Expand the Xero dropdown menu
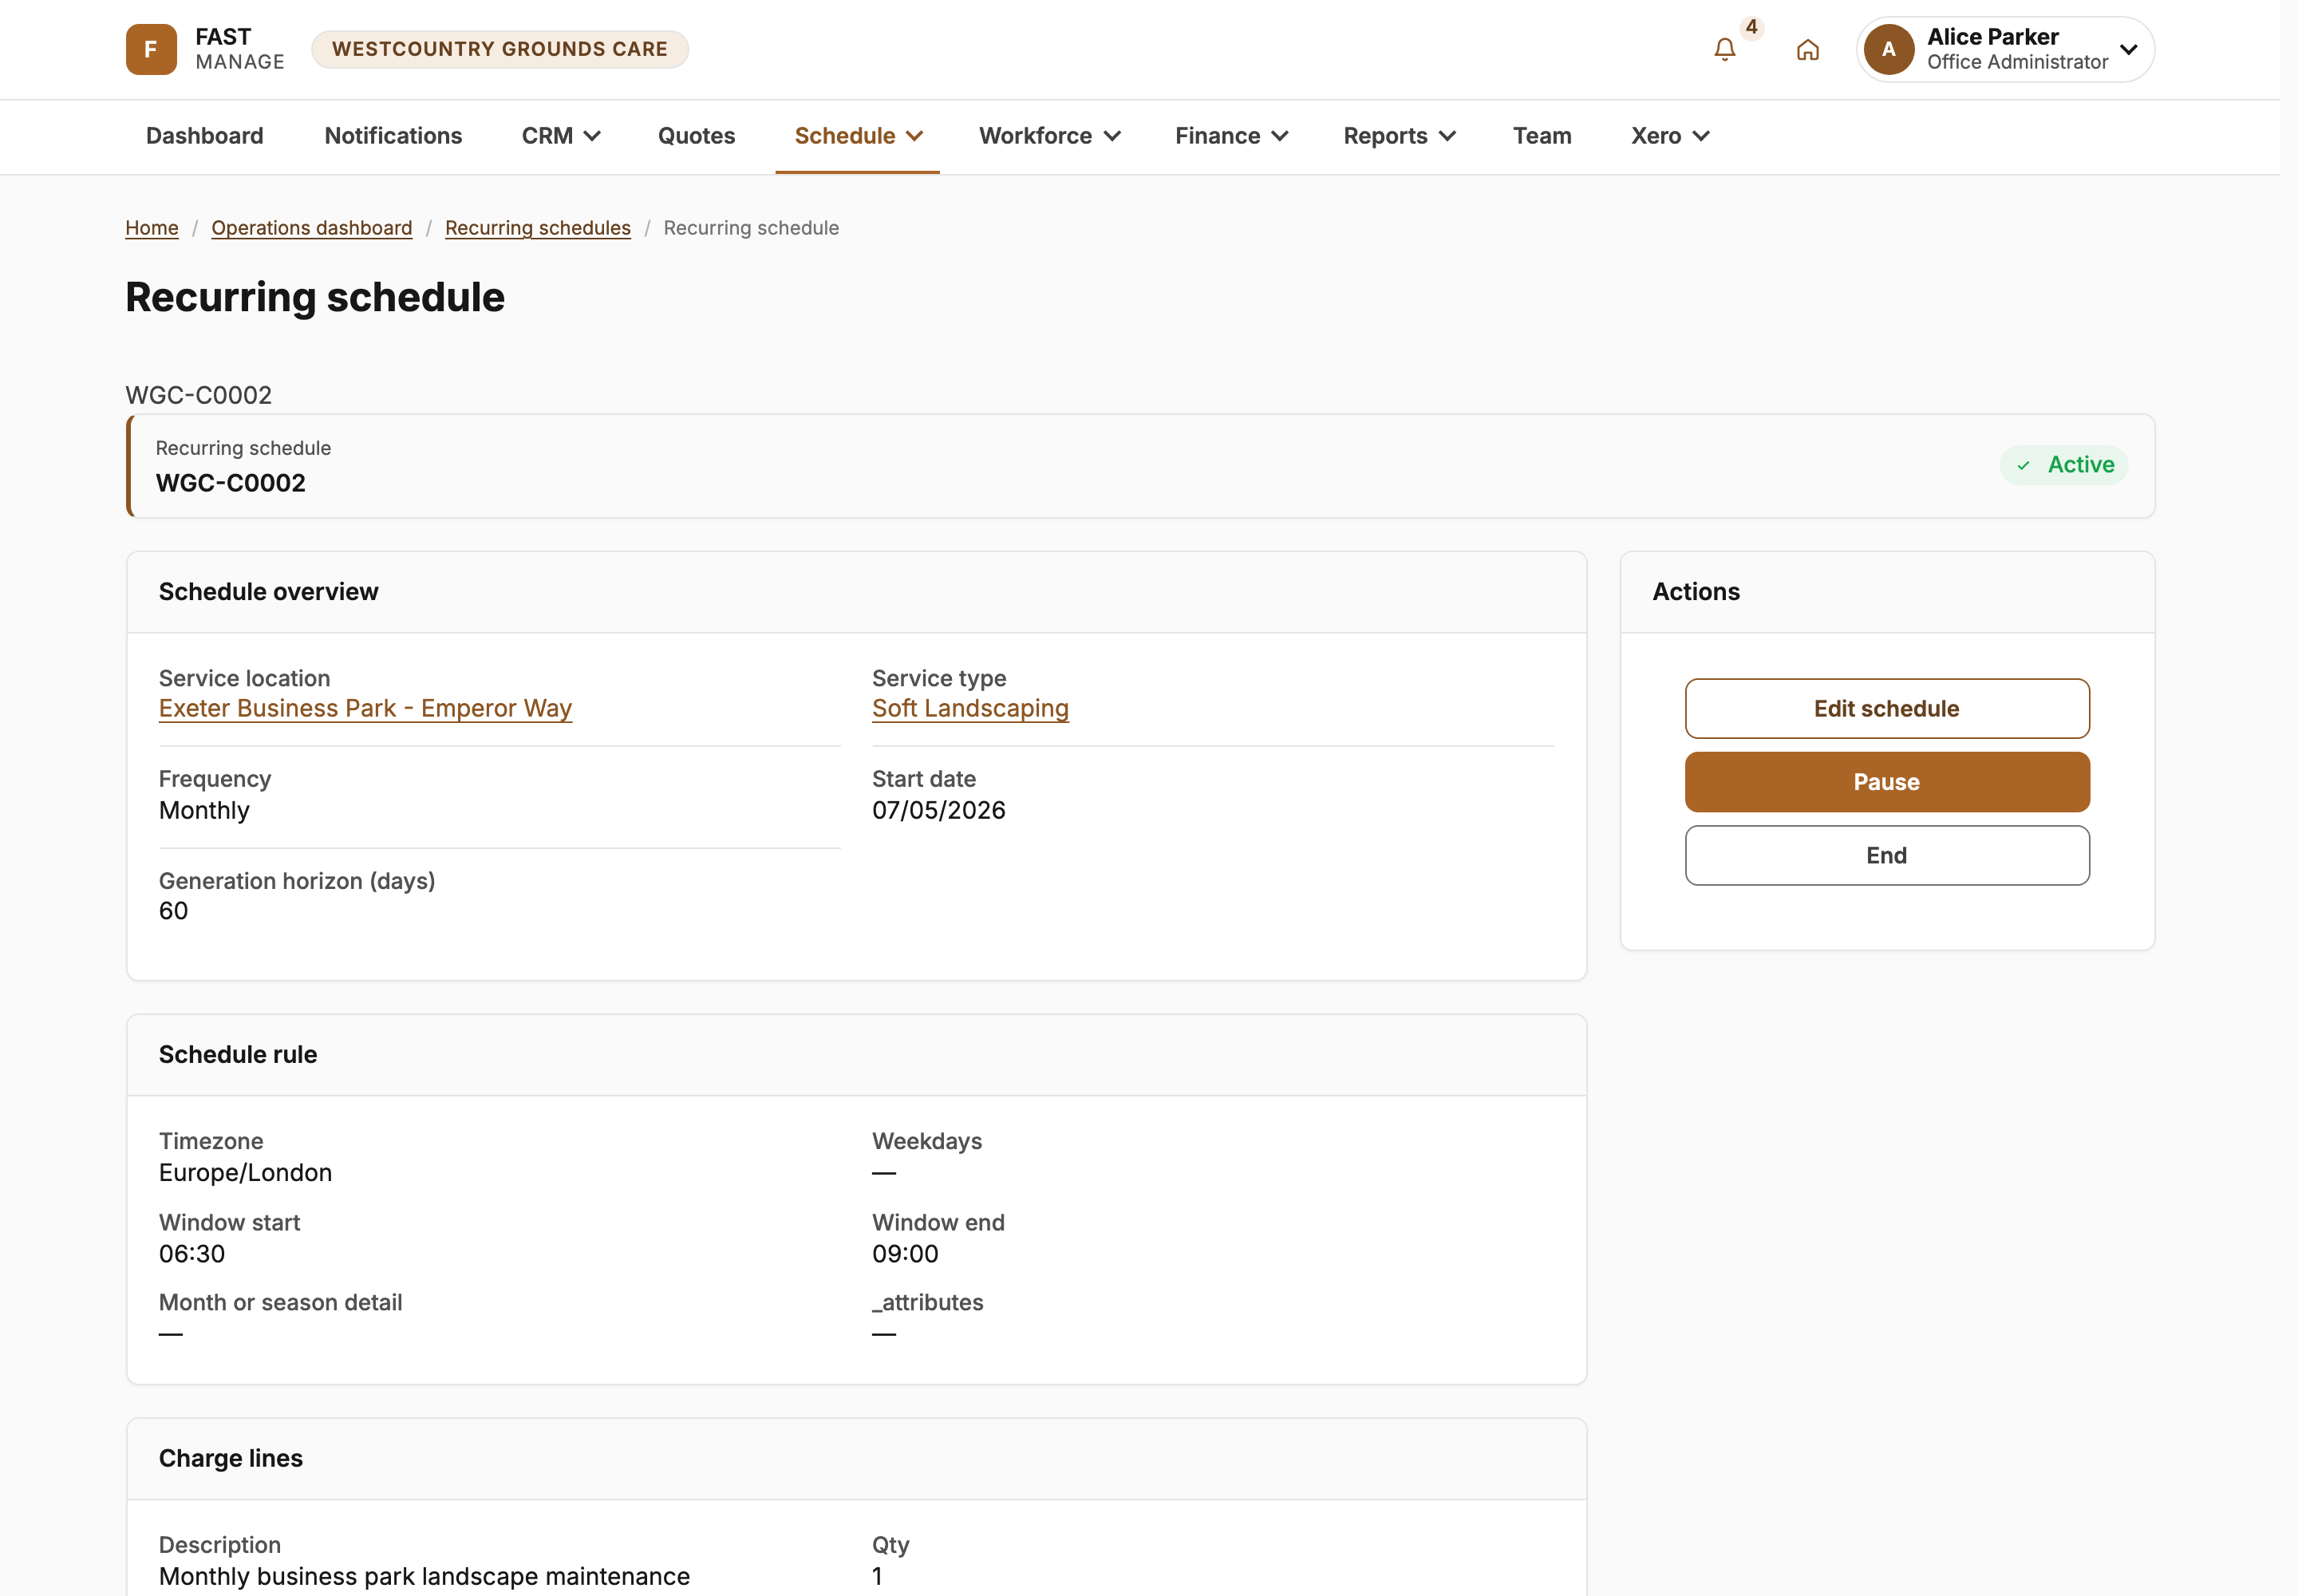Screen dimensions: 2298x1596 1670,136
